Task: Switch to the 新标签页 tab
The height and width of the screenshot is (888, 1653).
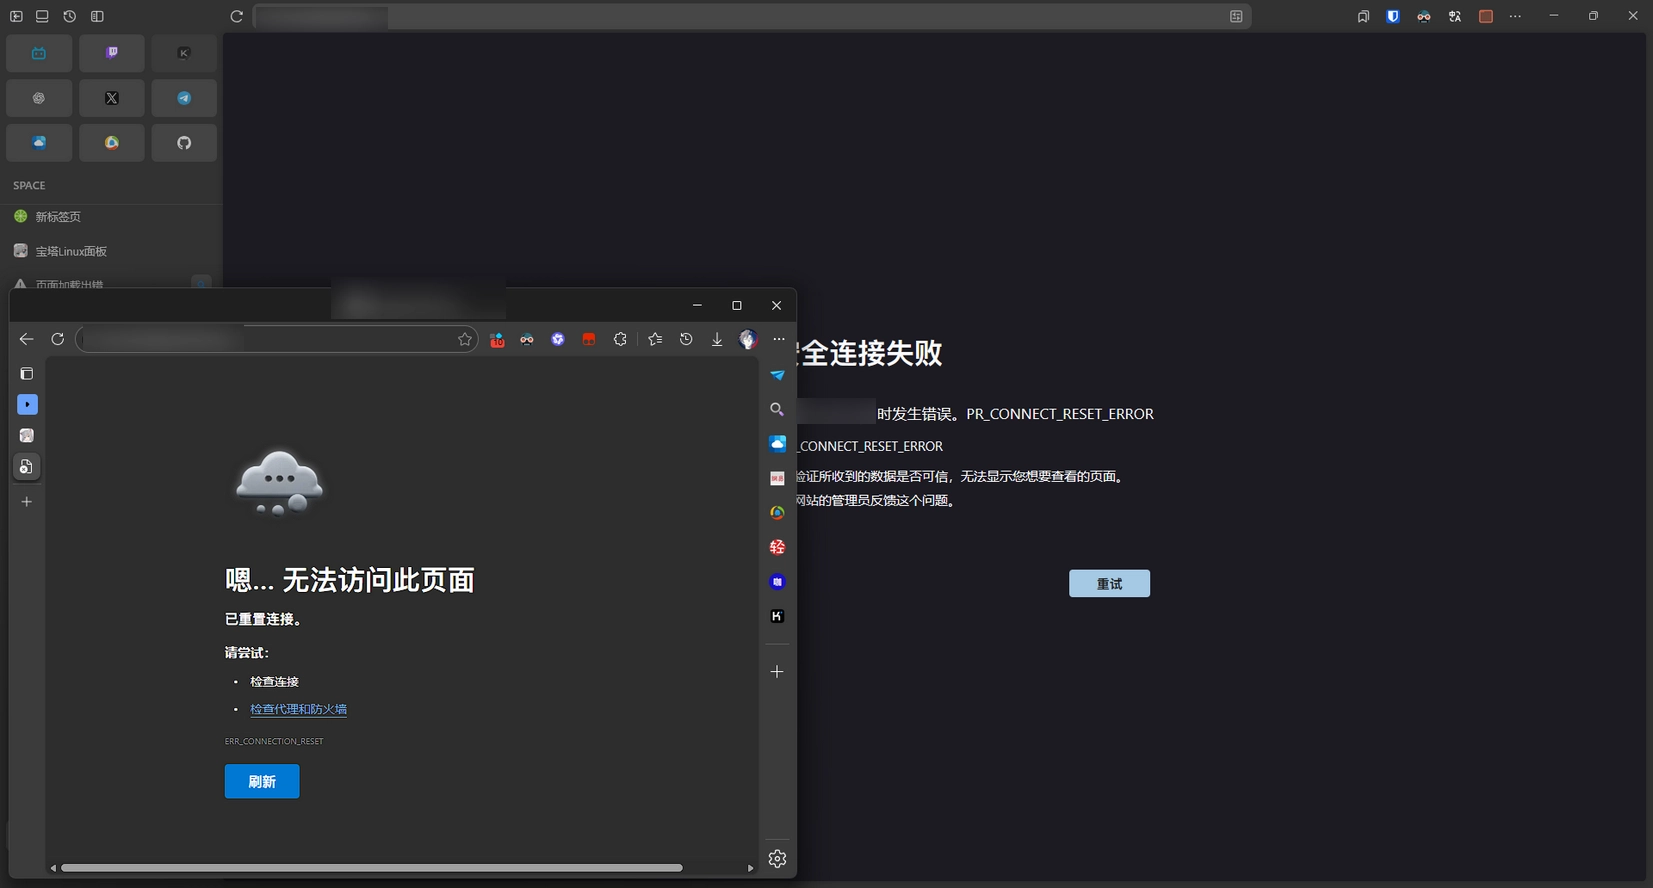Action: tap(58, 217)
